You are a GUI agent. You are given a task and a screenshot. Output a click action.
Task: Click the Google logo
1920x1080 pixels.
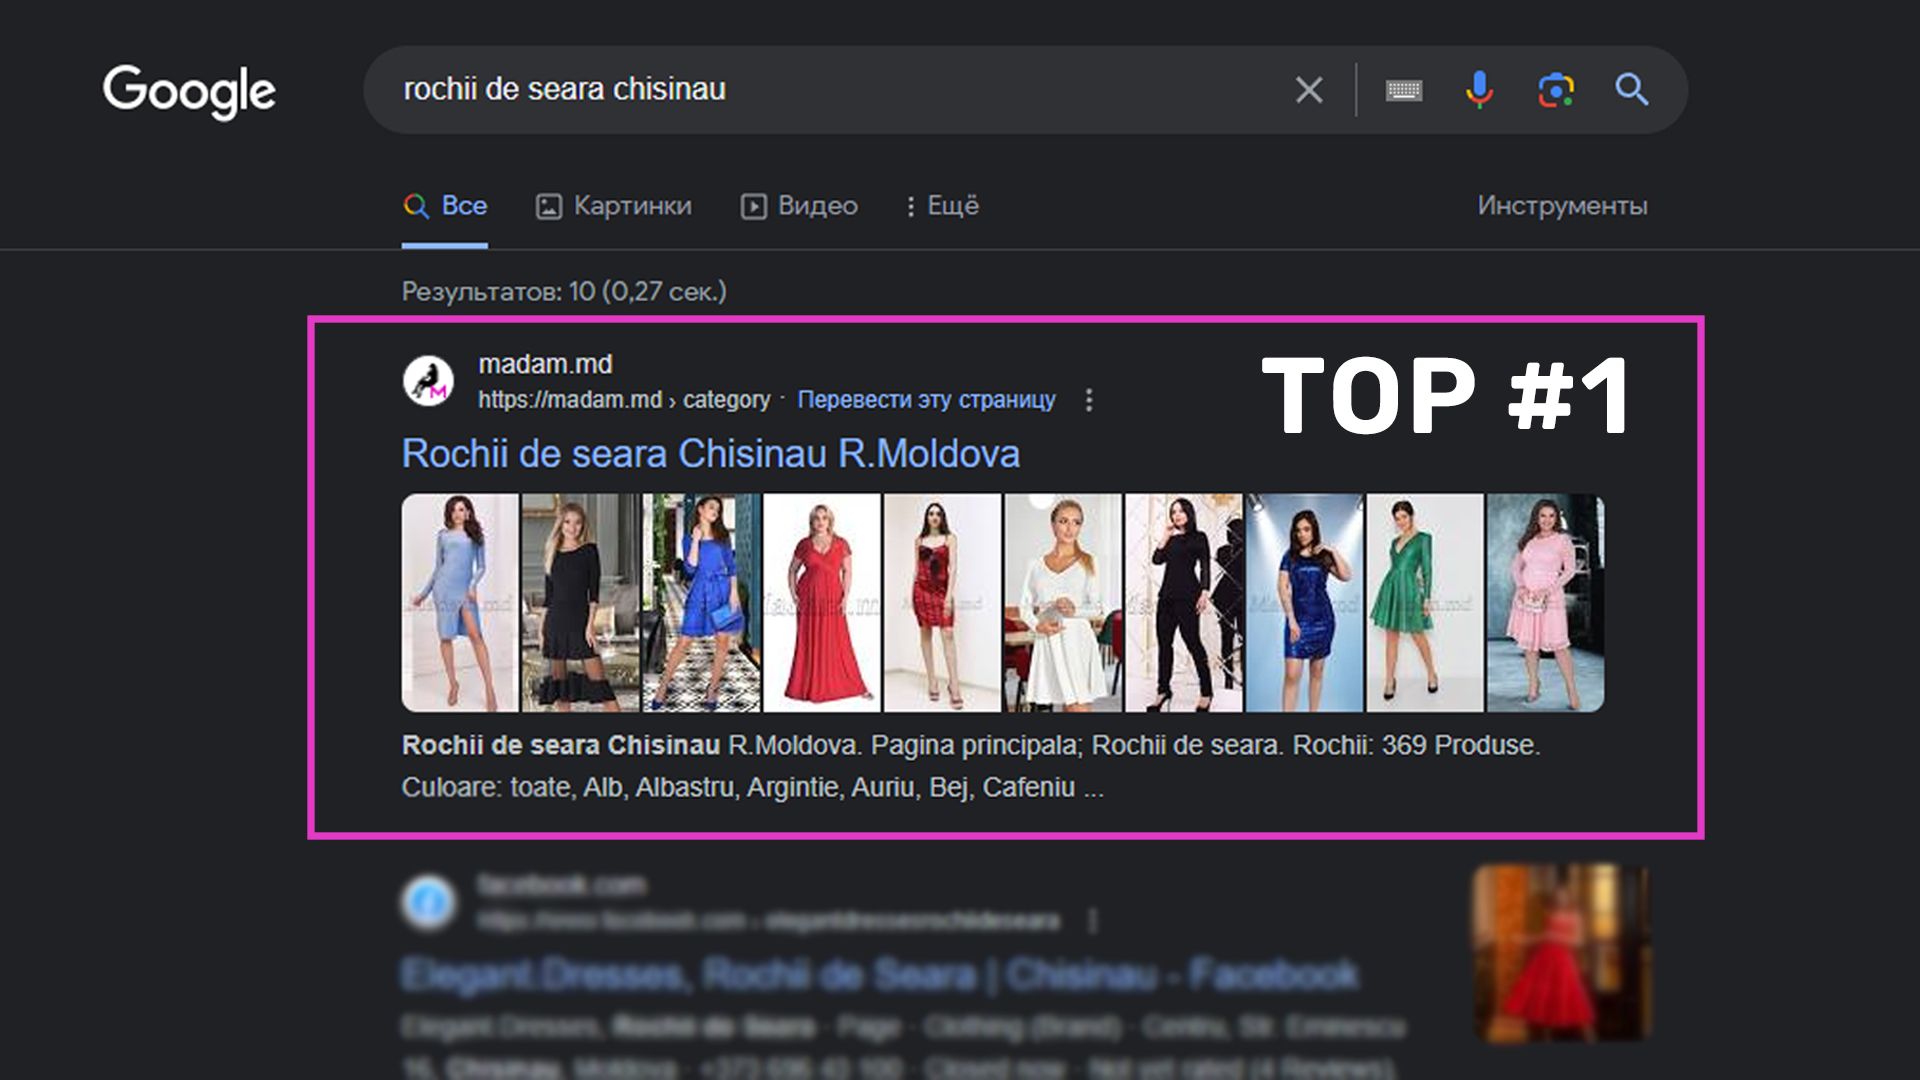pyautogui.click(x=189, y=91)
